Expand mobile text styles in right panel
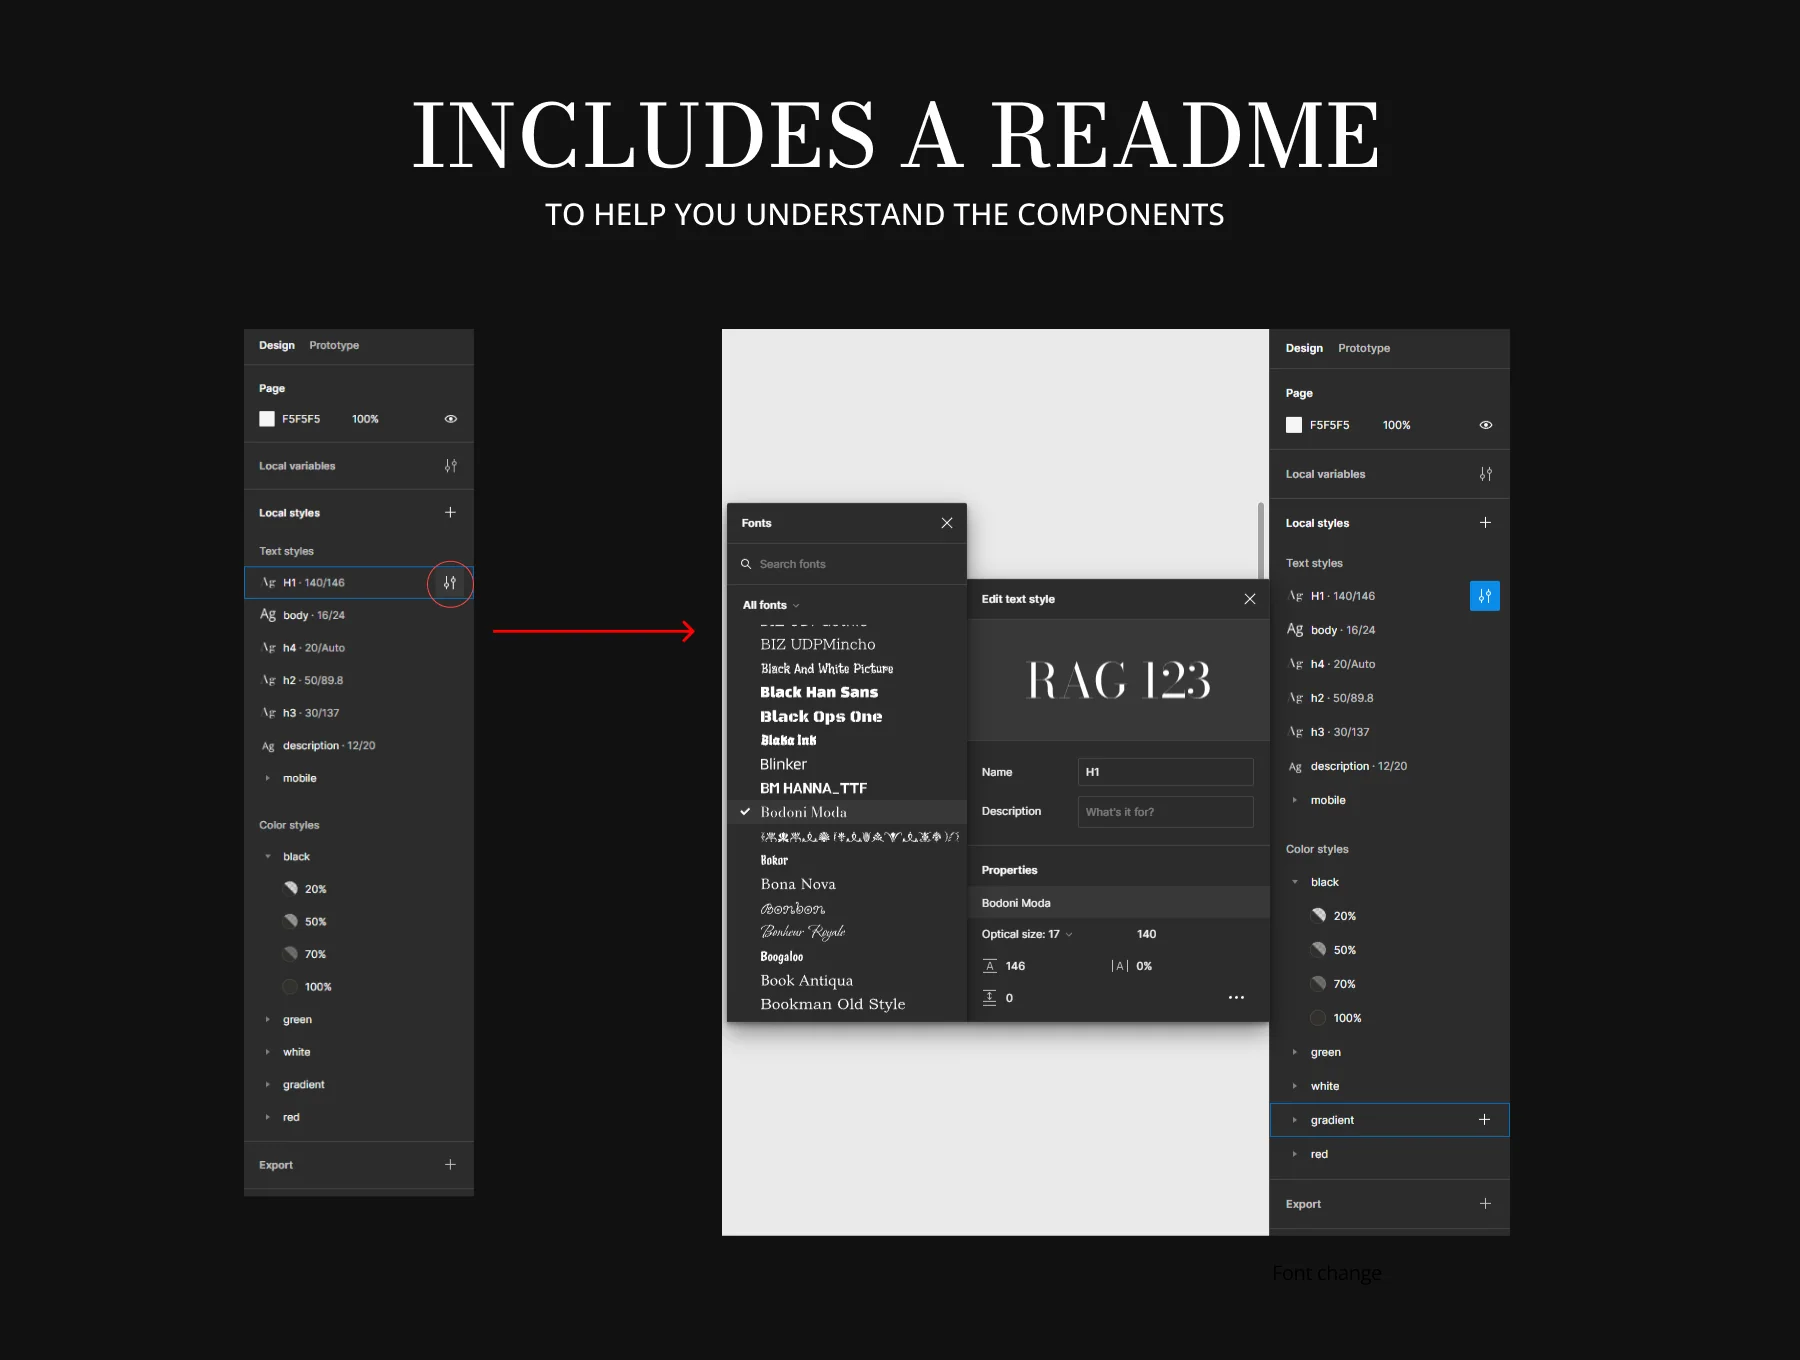The image size is (1800, 1360). pos(1295,800)
